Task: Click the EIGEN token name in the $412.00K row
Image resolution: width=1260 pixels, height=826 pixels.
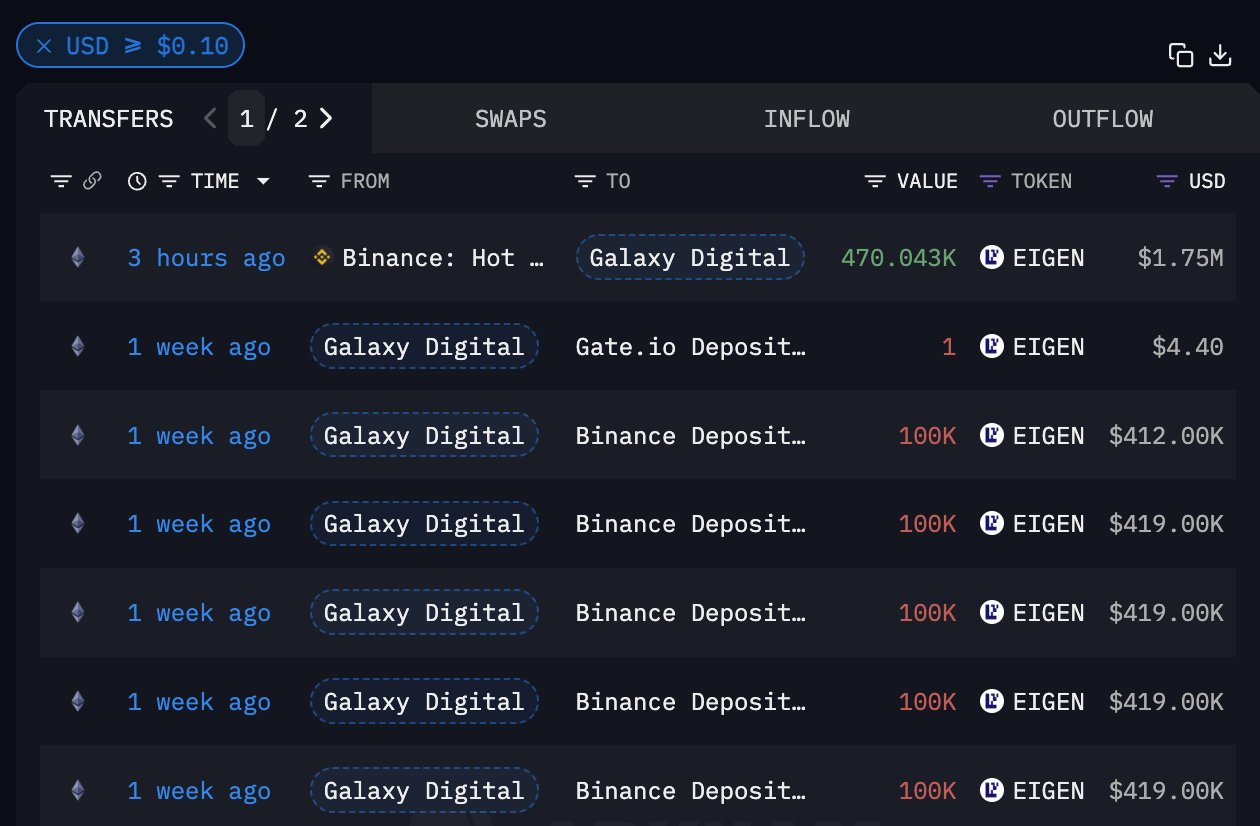Action: pyautogui.click(x=1048, y=436)
